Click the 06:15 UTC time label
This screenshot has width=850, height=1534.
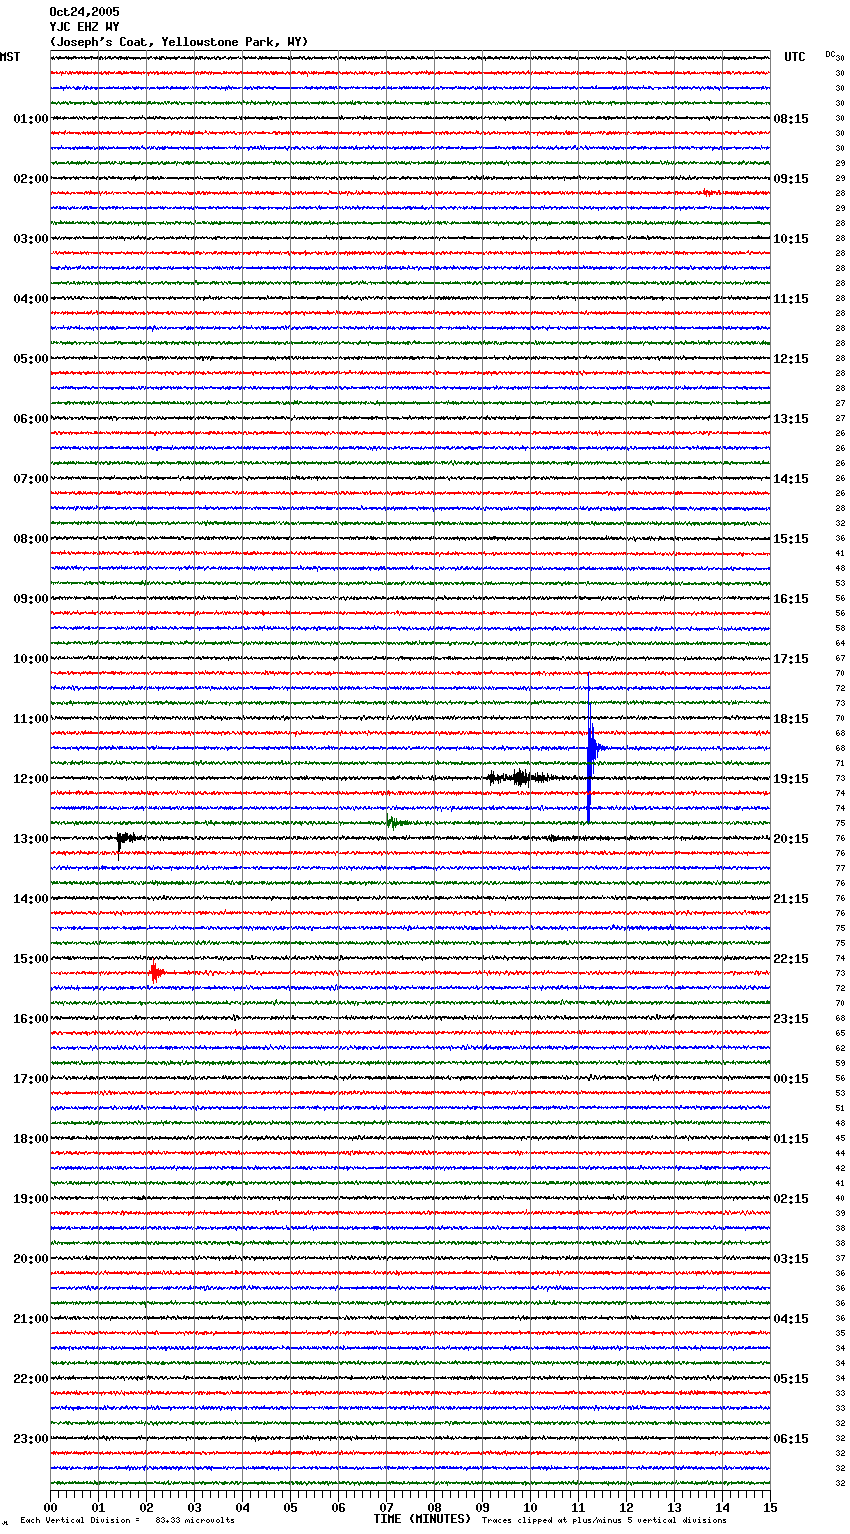click(791, 1439)
